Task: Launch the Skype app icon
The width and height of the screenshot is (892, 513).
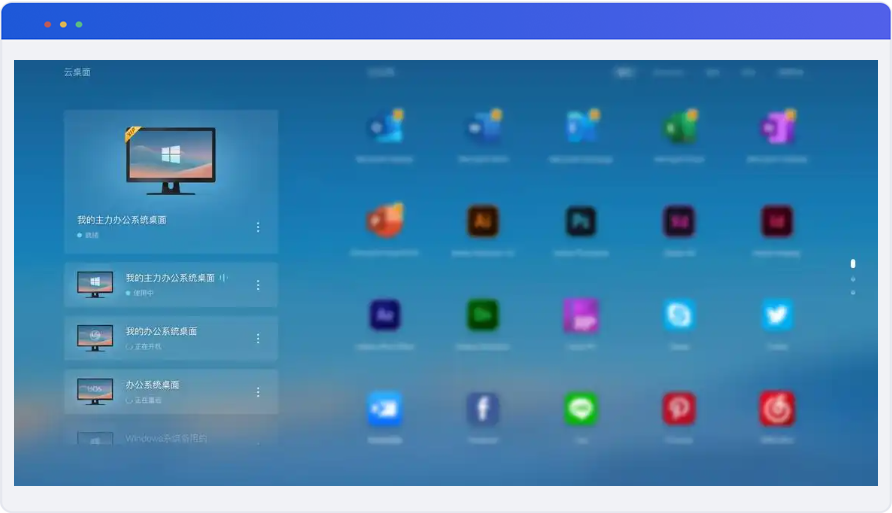Action: (679, 315)
